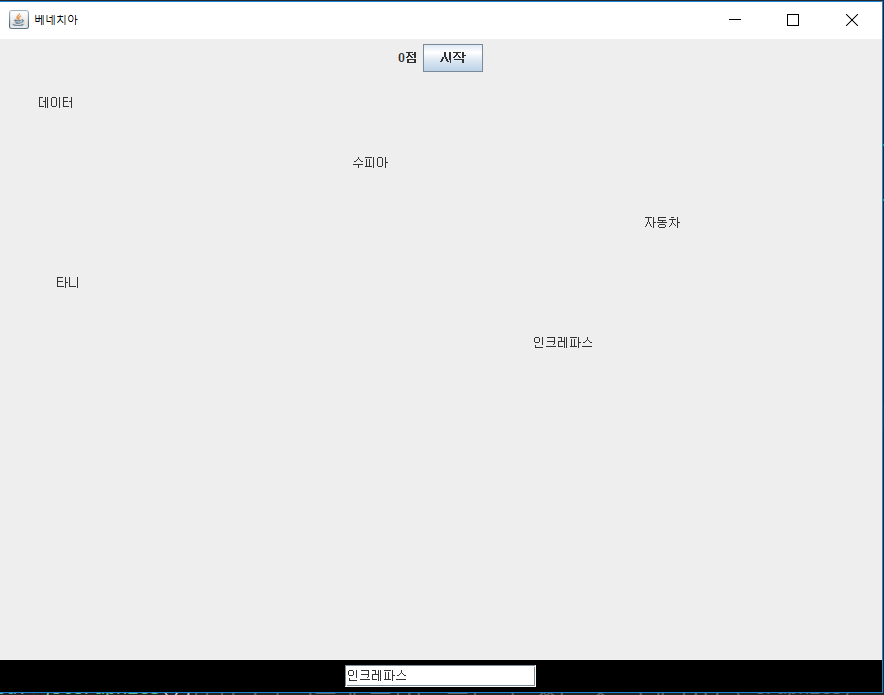Image resolution: width=884 pixels, height=695 pixels.
Task: Click the Java coffee cup title bar icon
Action: 17,19
